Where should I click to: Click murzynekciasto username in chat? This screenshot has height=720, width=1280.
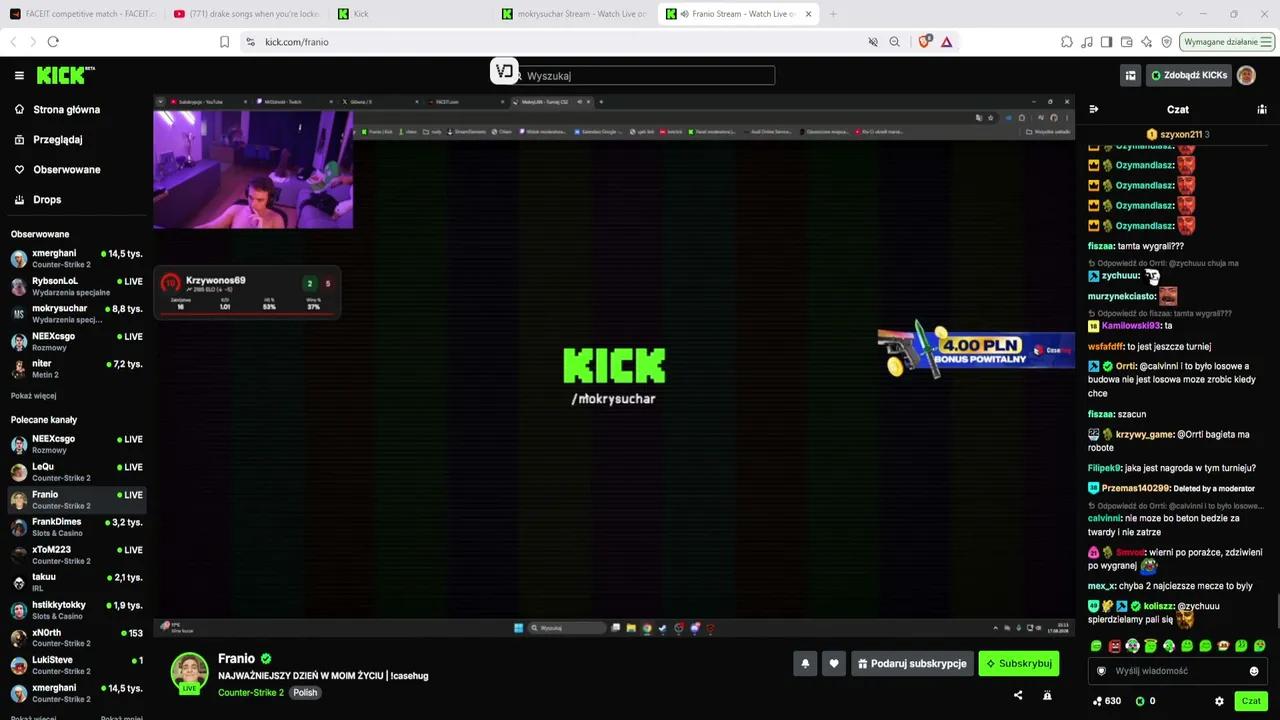pos(1122,296)
